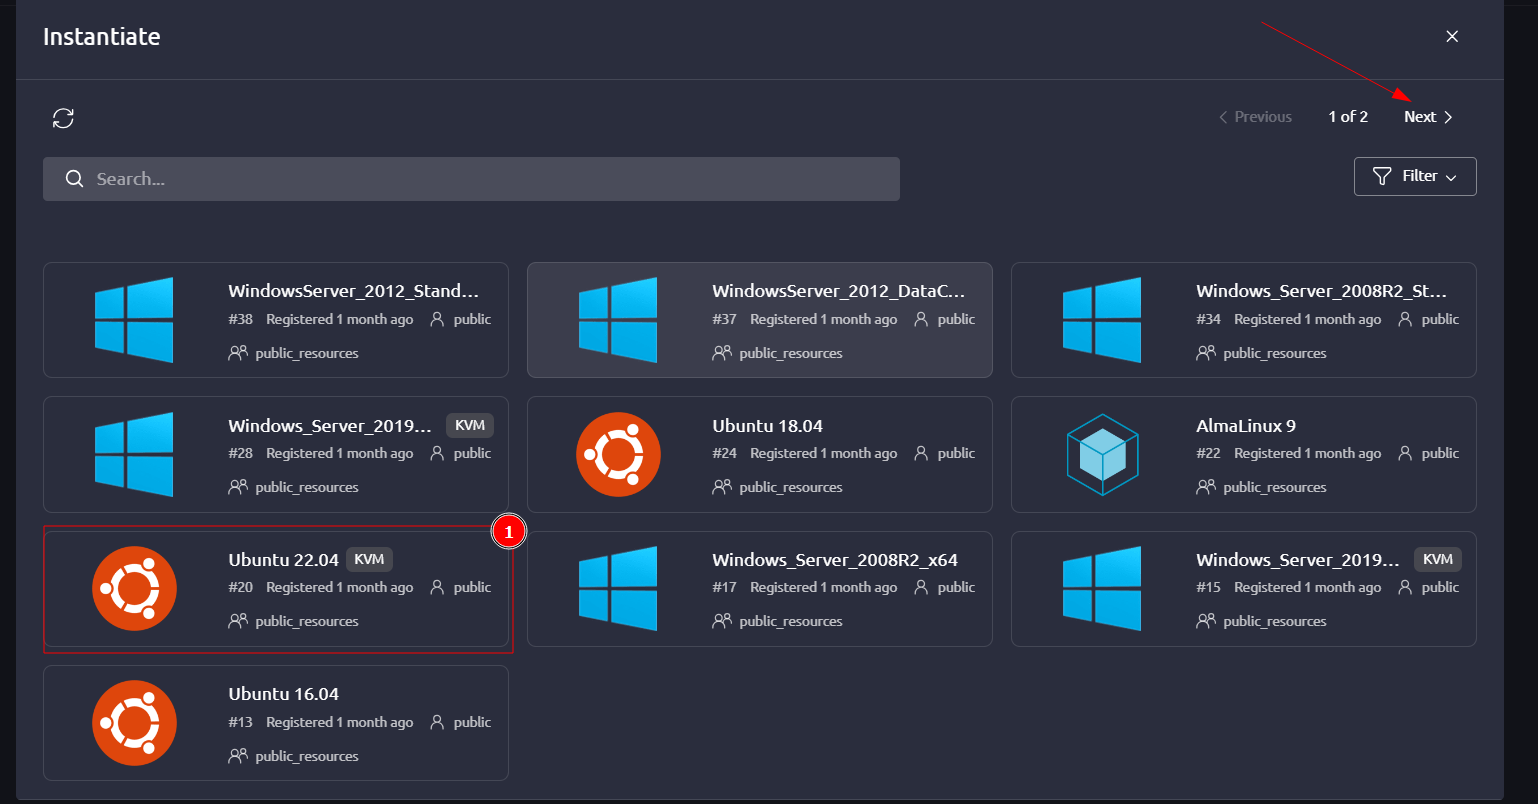The width and height of the screenshot is (1538, 804).
Task: Select the WindowsServer_2012_DataC template card
Action: (759, 320)
